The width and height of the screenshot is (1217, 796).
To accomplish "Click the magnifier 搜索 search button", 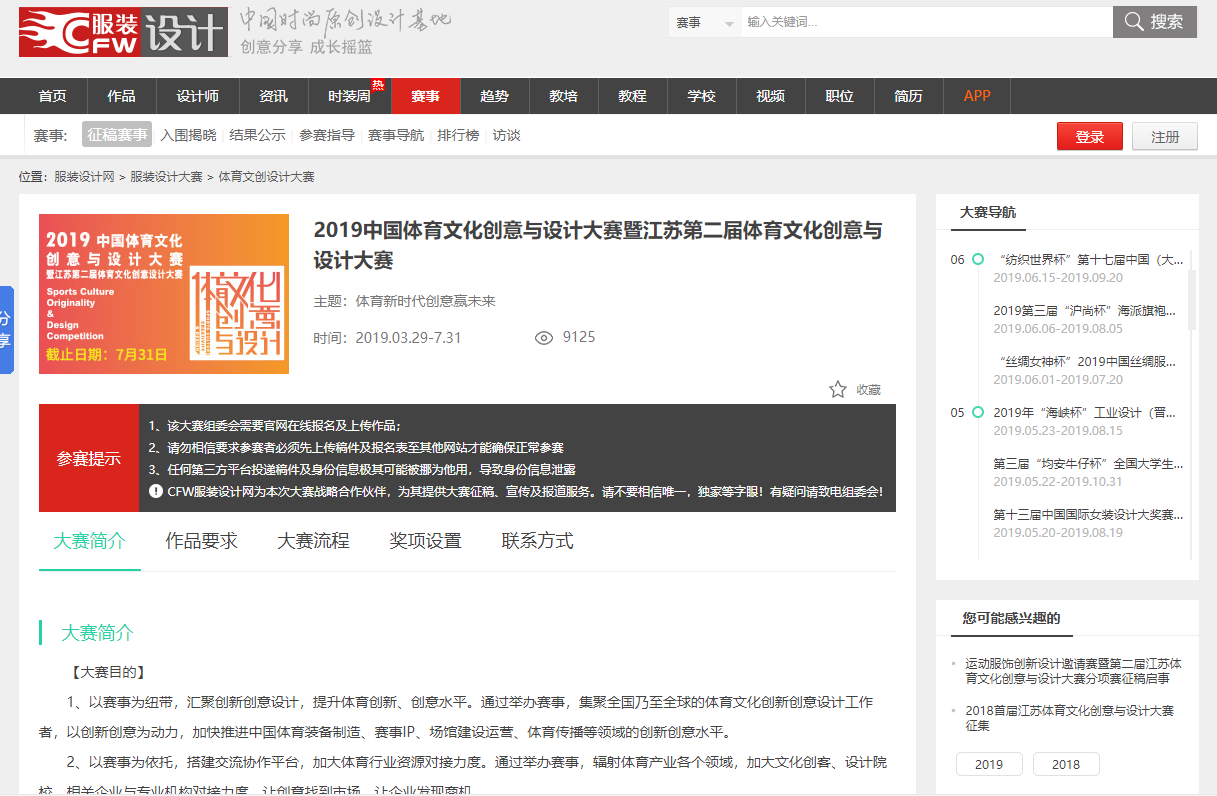I will [1154, 22].
